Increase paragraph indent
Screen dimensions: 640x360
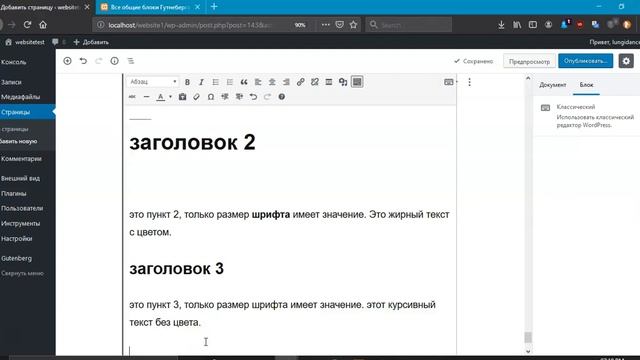pos(239,97)
